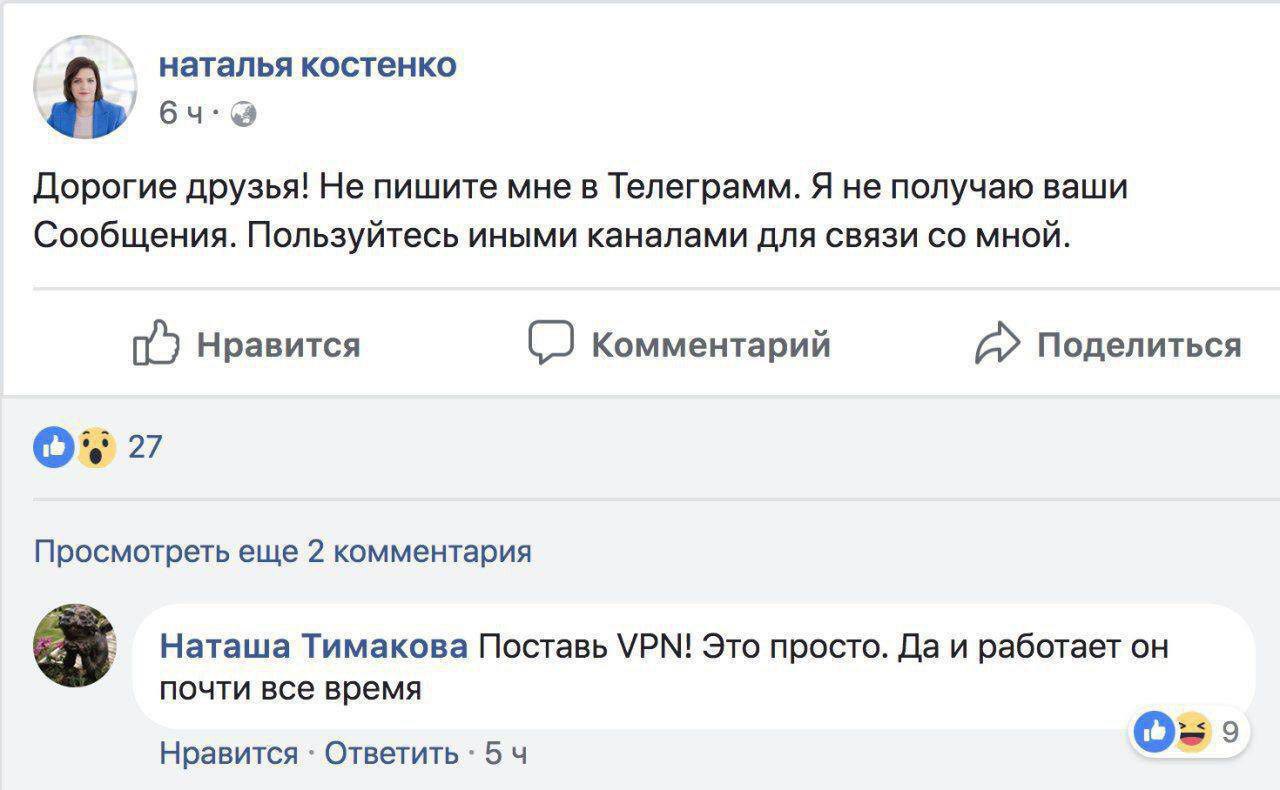The image size is (1280, 790).
Task: Show the 27 reactions count list
Action: point(145,447)
